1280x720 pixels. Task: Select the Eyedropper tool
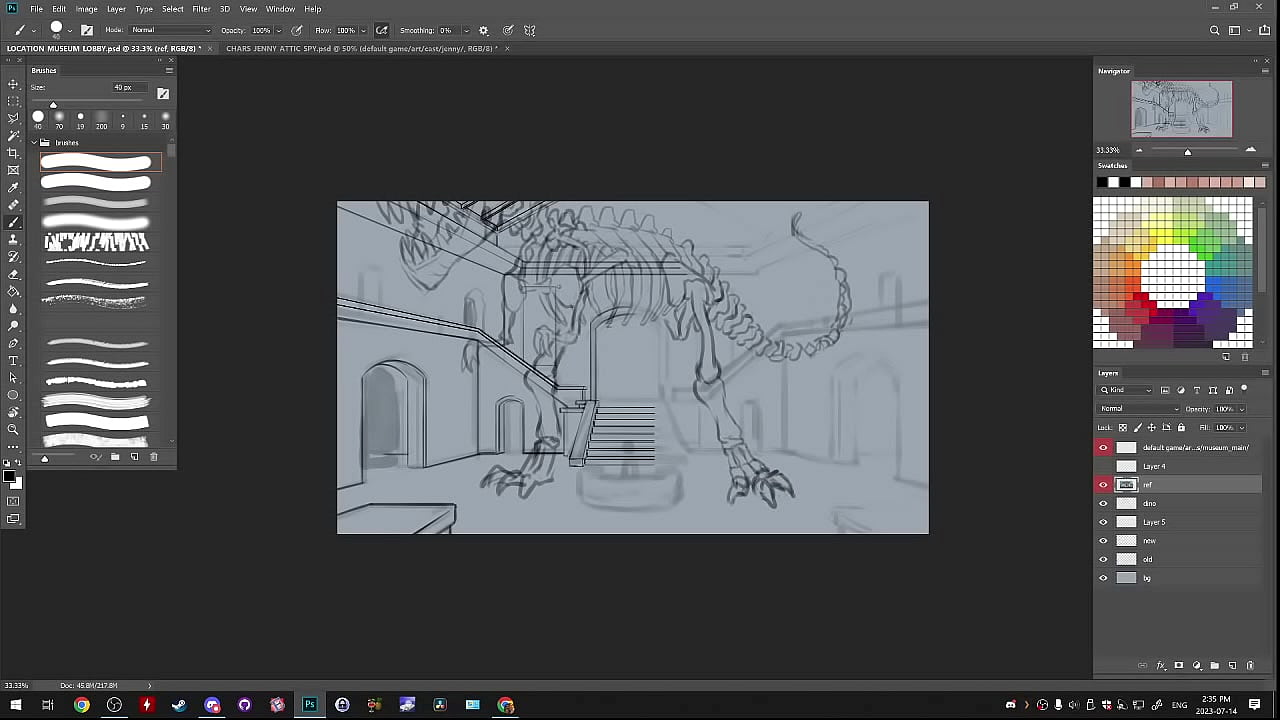13,187
